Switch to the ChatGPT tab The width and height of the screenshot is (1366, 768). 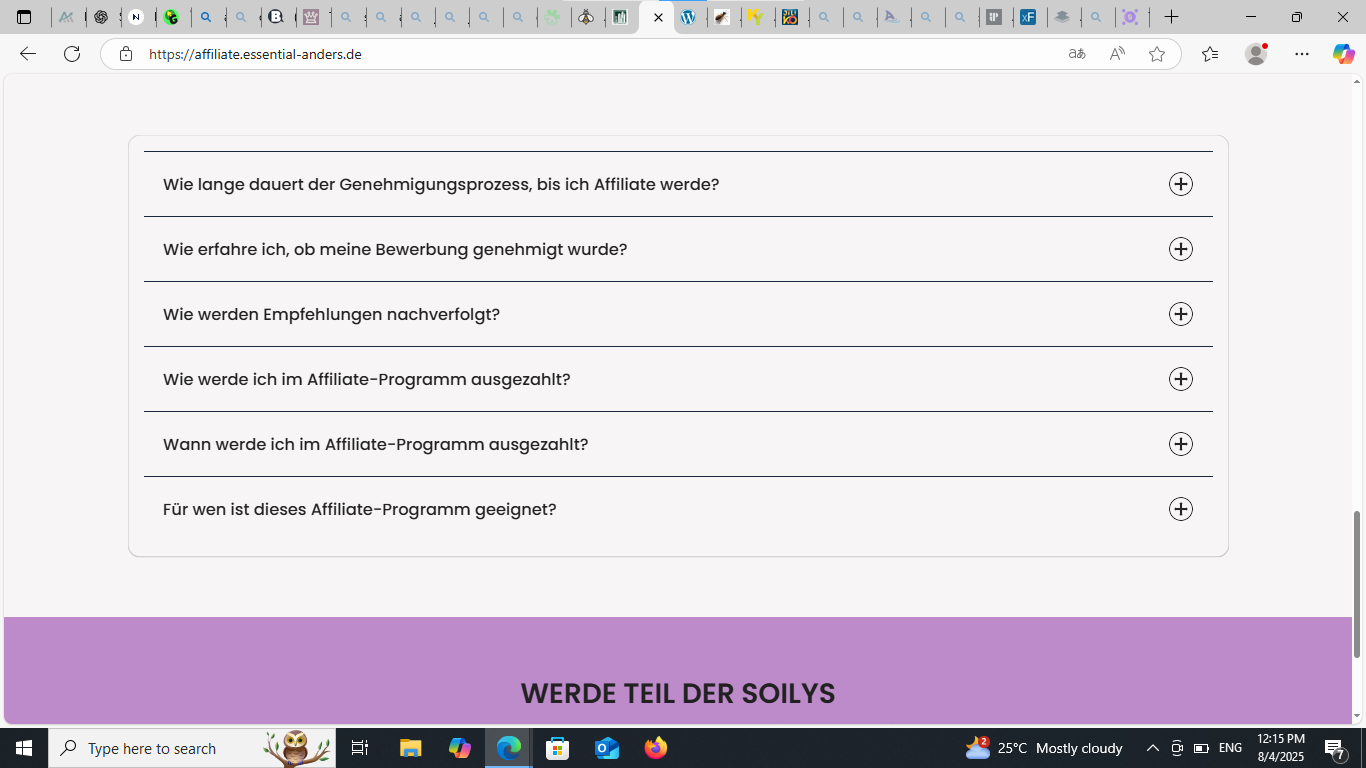click(101, 17)
